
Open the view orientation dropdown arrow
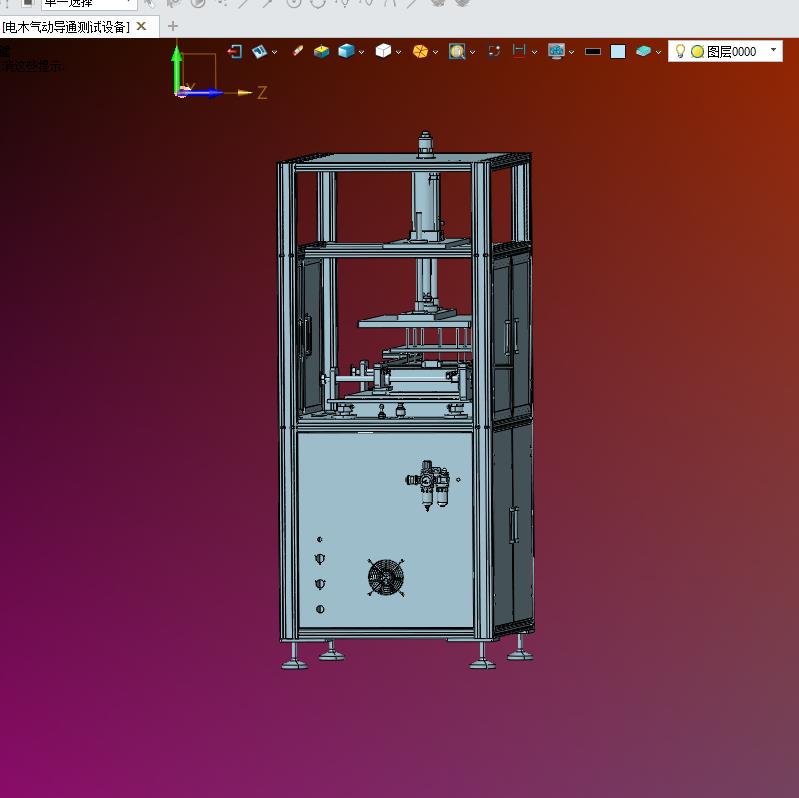[x=275, y=52]
